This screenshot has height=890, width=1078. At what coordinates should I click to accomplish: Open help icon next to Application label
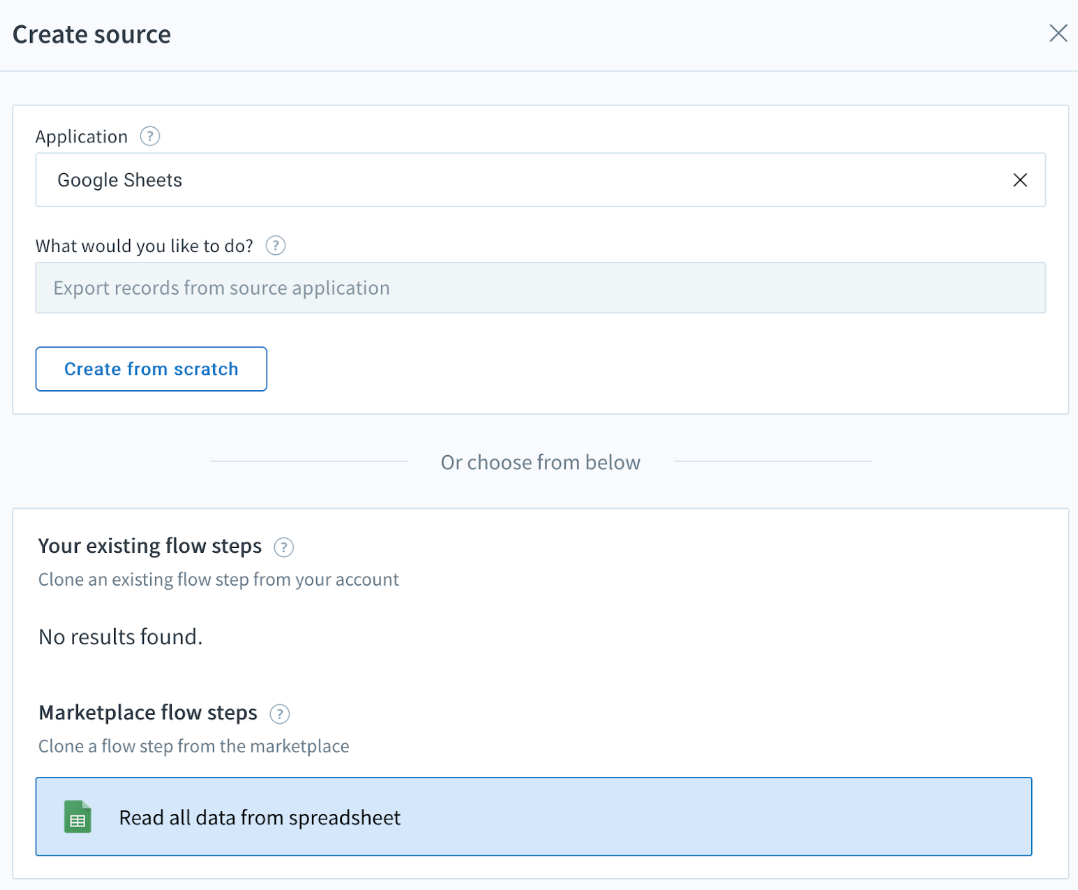point(150,136)
